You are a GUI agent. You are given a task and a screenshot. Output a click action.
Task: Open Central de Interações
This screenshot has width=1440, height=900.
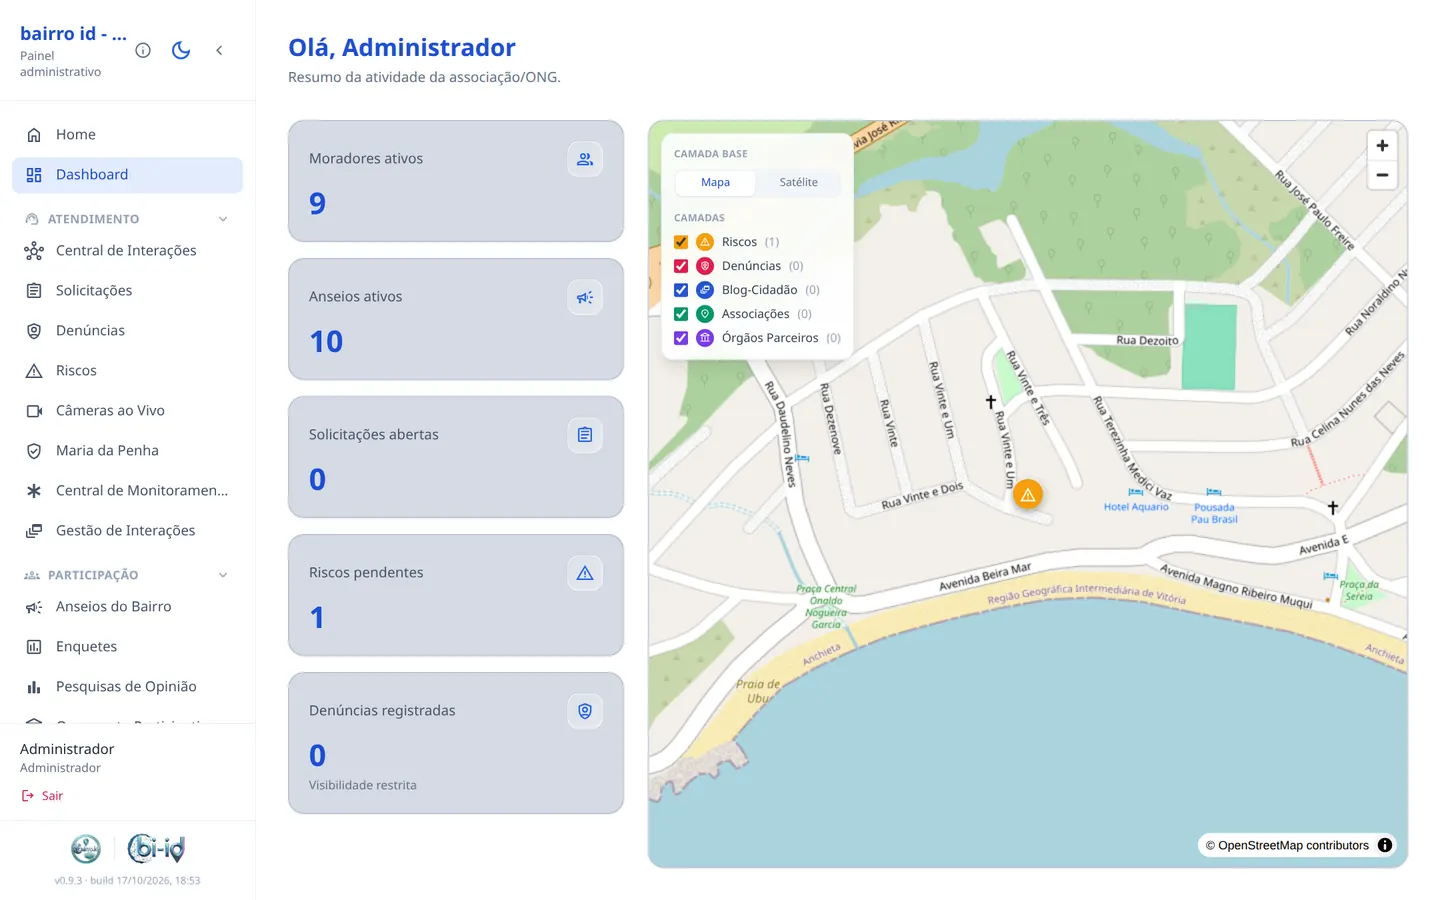tap(127, 250)
